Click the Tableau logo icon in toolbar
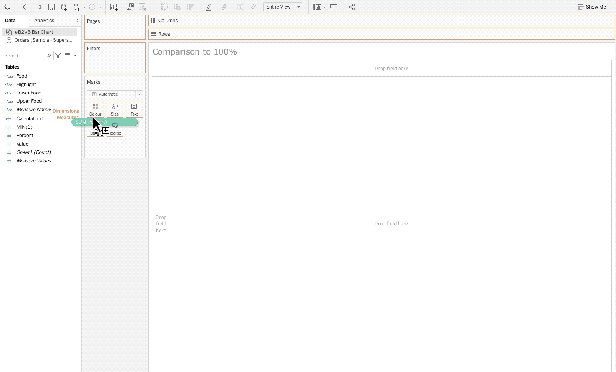The width and height of the screenshot is (616, 372). click(x=7, y=7)
